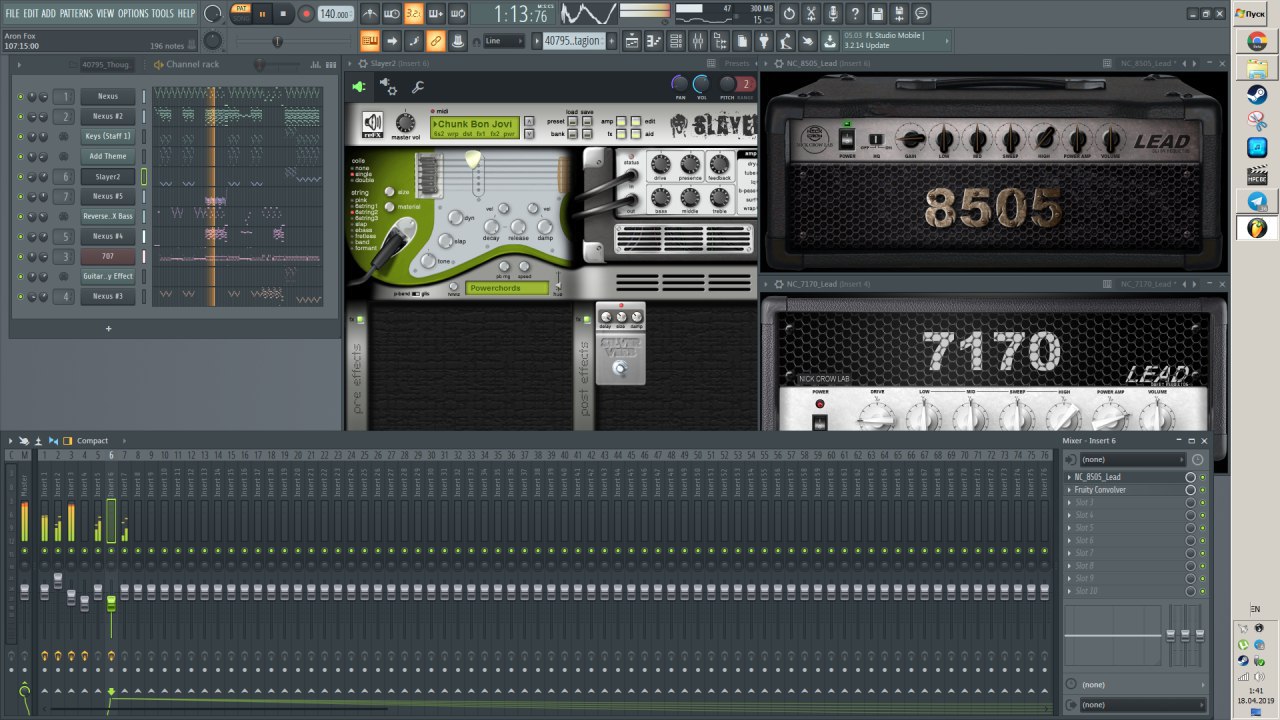Add new pattern with plus button
1280x720 pixels.
(x=611, y=41)
